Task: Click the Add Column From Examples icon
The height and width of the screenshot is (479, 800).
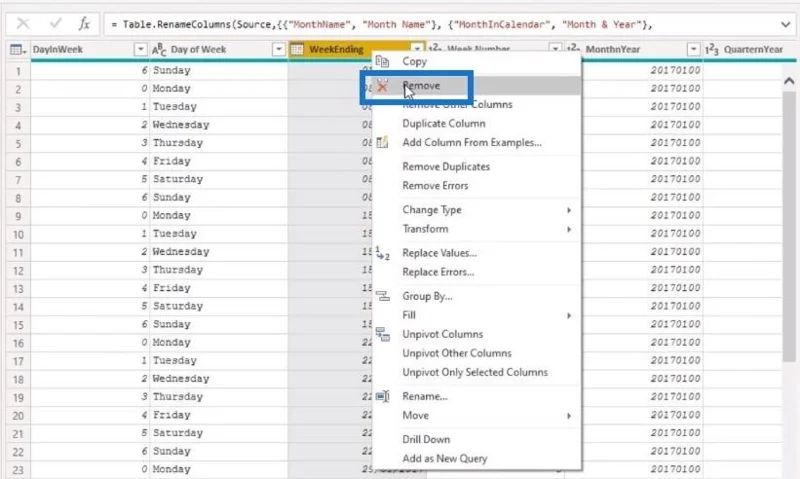Action: tap(382, 142)
